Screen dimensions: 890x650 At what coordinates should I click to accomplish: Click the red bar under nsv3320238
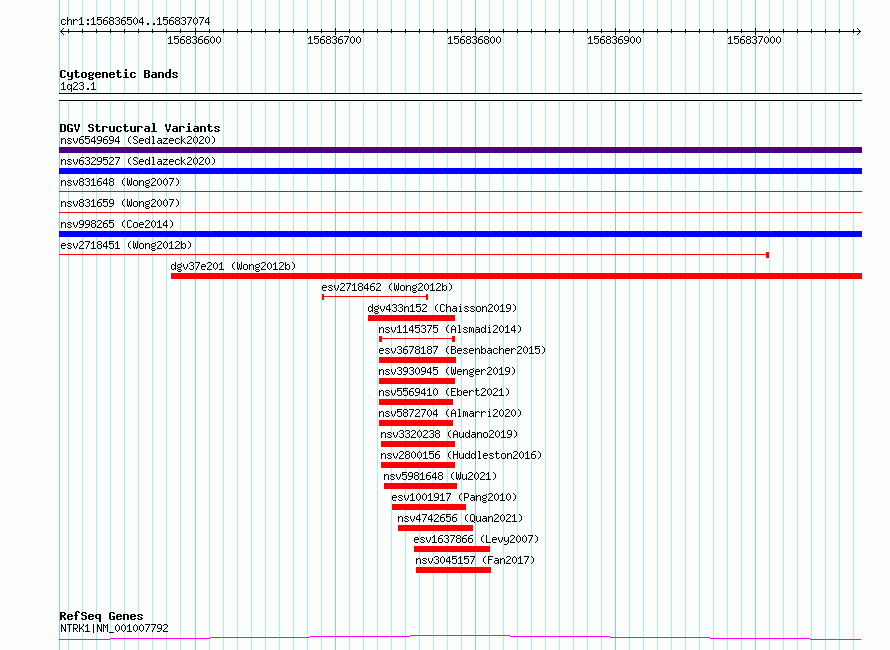418,444
